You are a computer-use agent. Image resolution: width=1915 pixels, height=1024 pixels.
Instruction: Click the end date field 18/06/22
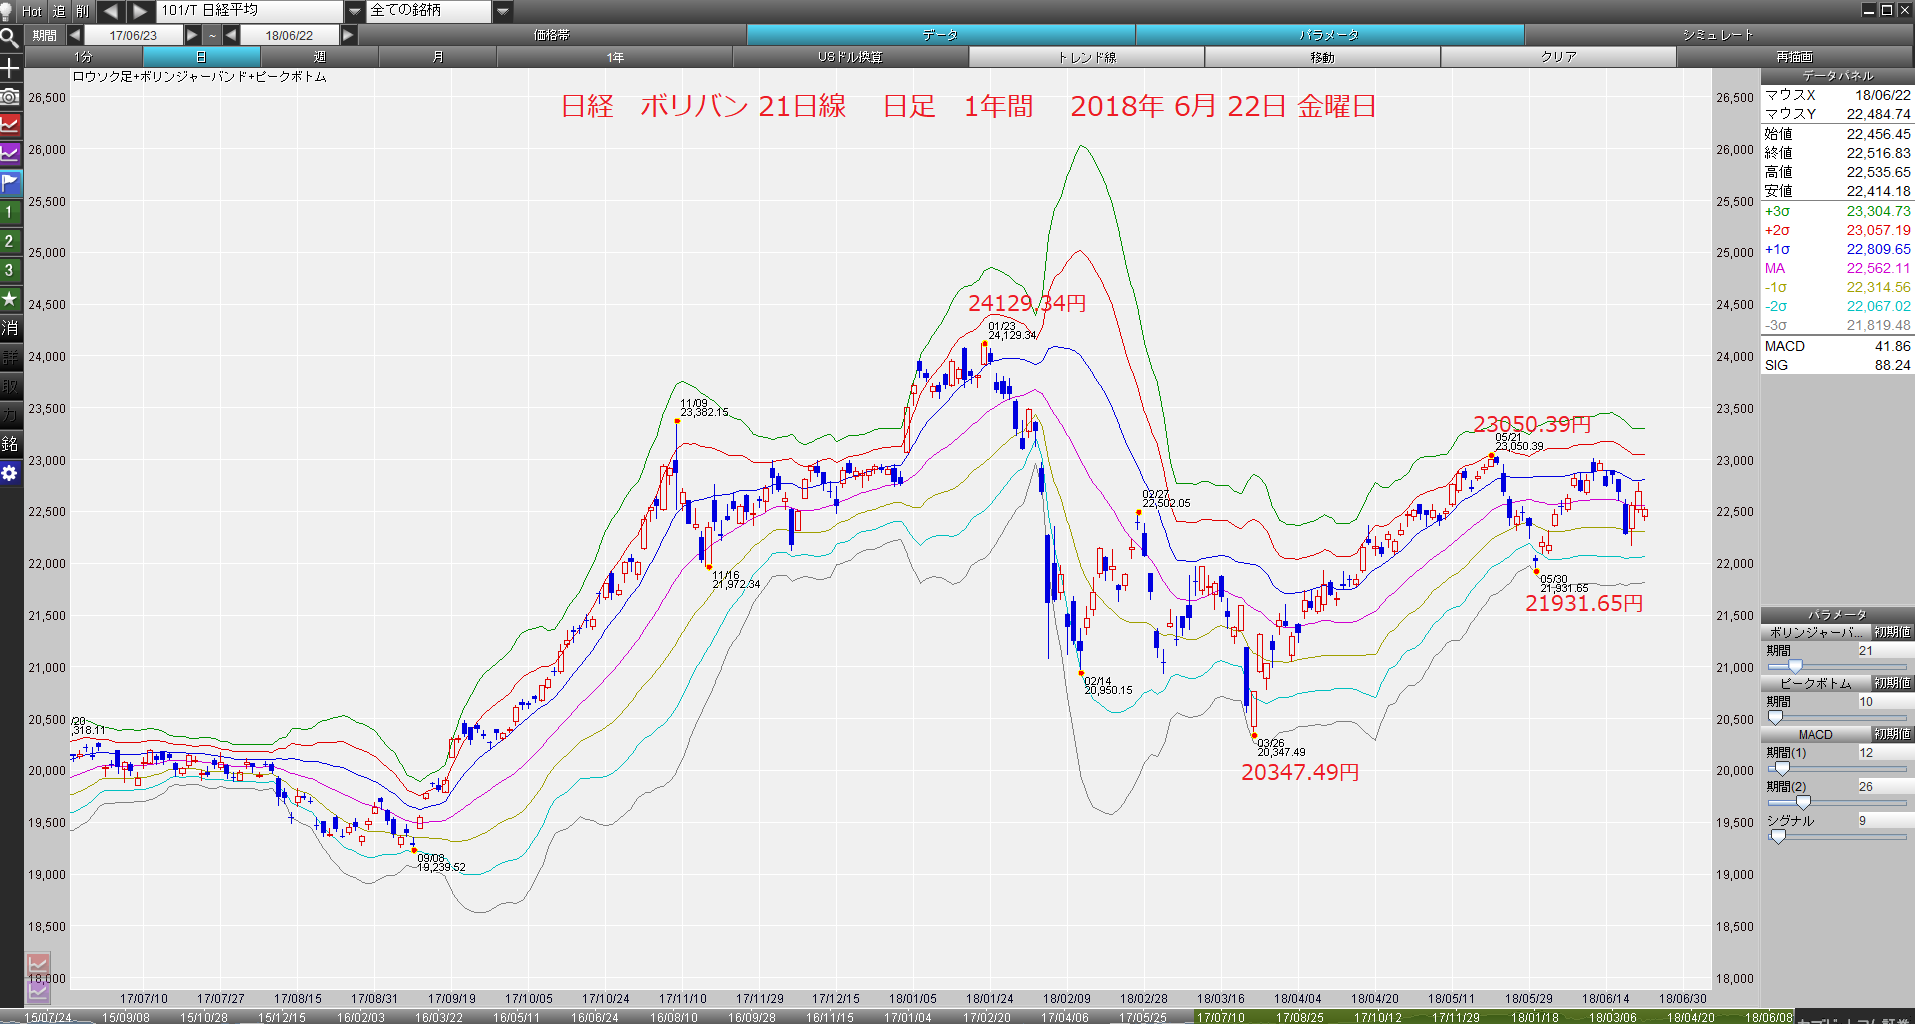coord(289,35)
